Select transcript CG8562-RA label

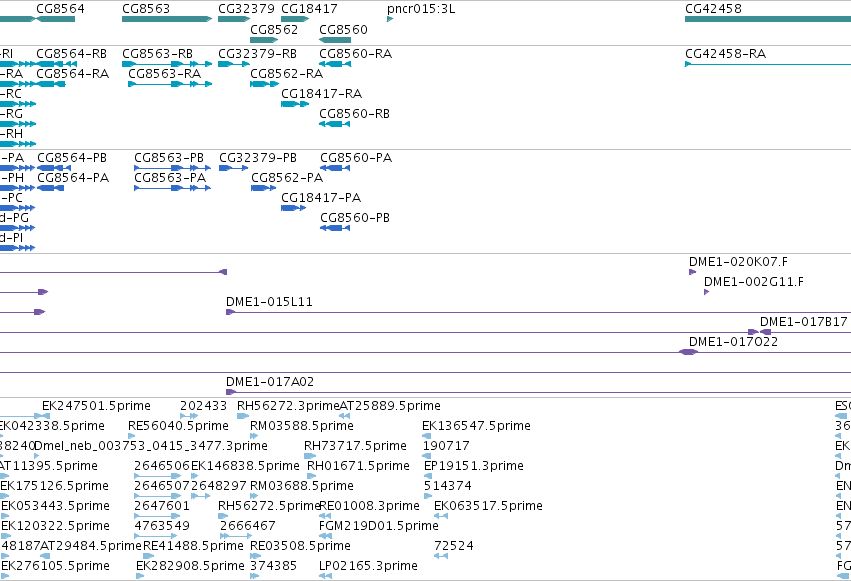[287, 73]
